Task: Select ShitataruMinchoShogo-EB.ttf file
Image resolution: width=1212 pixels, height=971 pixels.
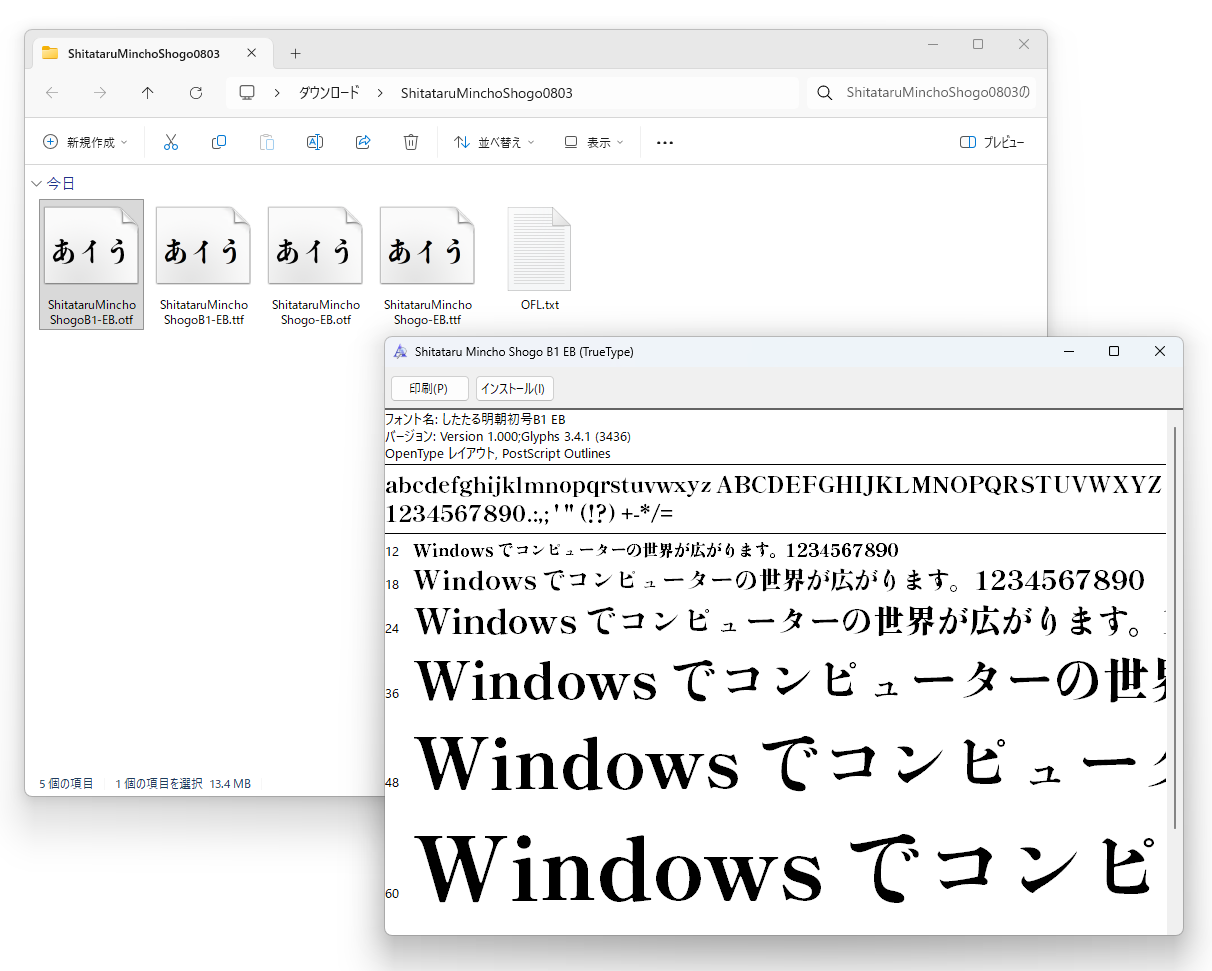Action: (428, 264)
